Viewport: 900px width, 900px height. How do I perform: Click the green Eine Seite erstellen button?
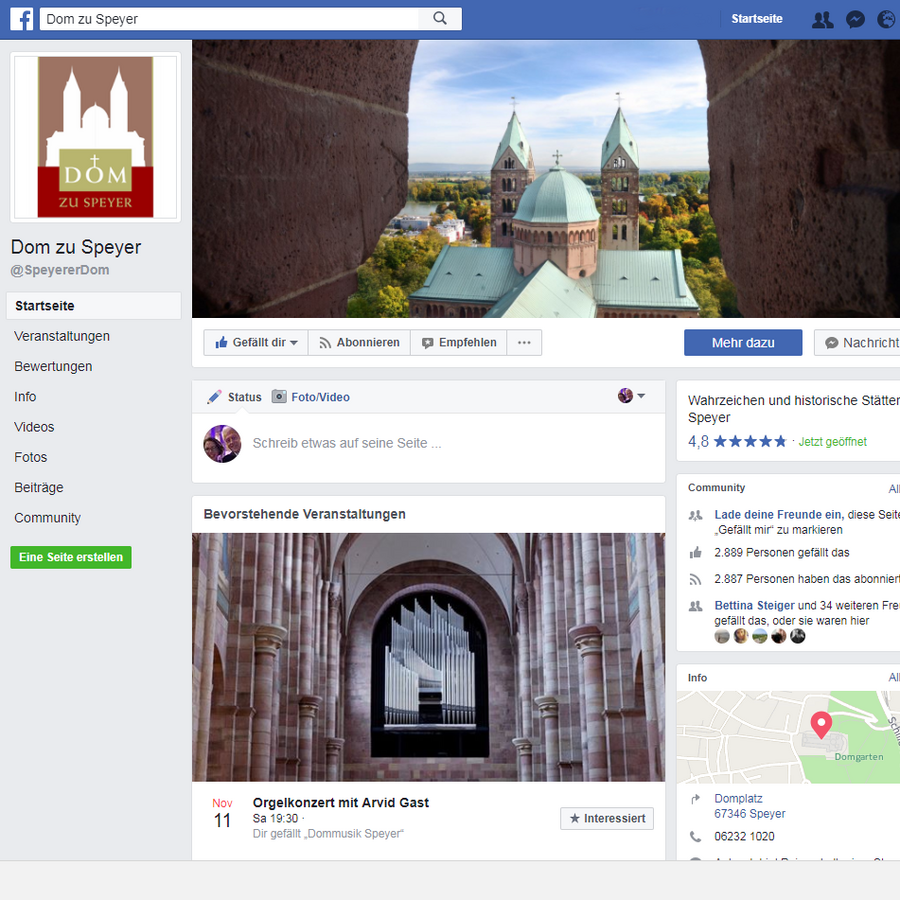(71, 557)
